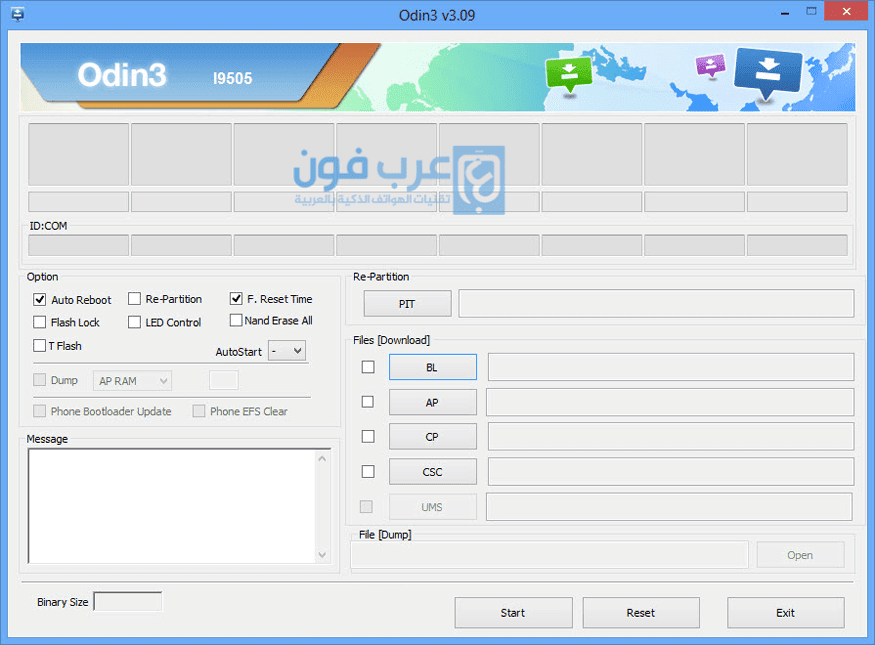
Task: Click the UMS button
Action: pyautogui.click(x=432, y=507)
